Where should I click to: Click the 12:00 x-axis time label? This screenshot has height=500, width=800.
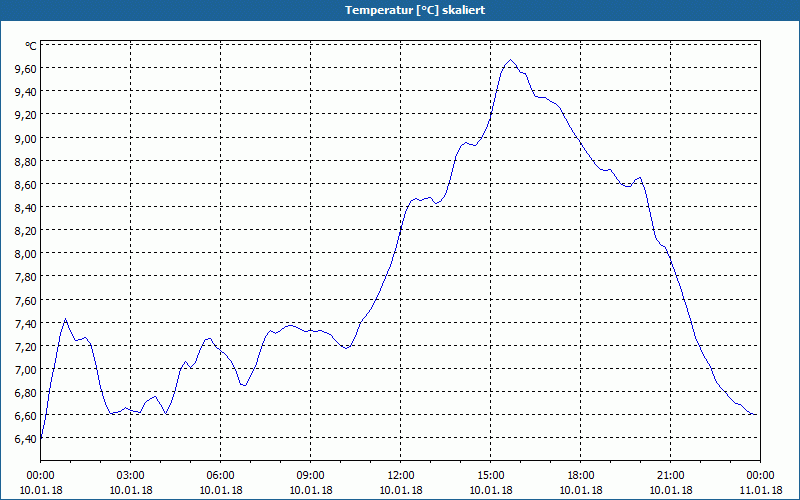pos(401,476)
